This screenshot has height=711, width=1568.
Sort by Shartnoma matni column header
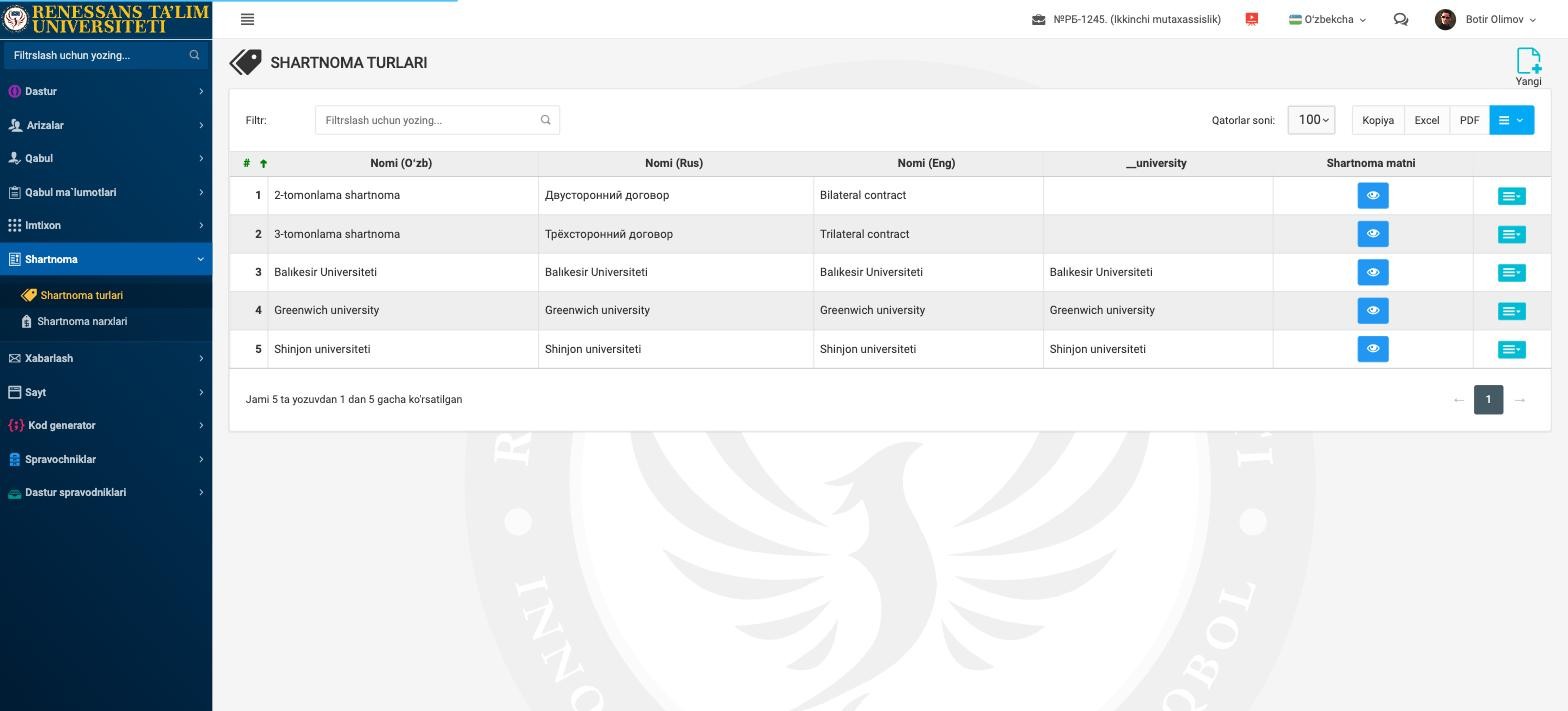click(x=1371, y=163)
